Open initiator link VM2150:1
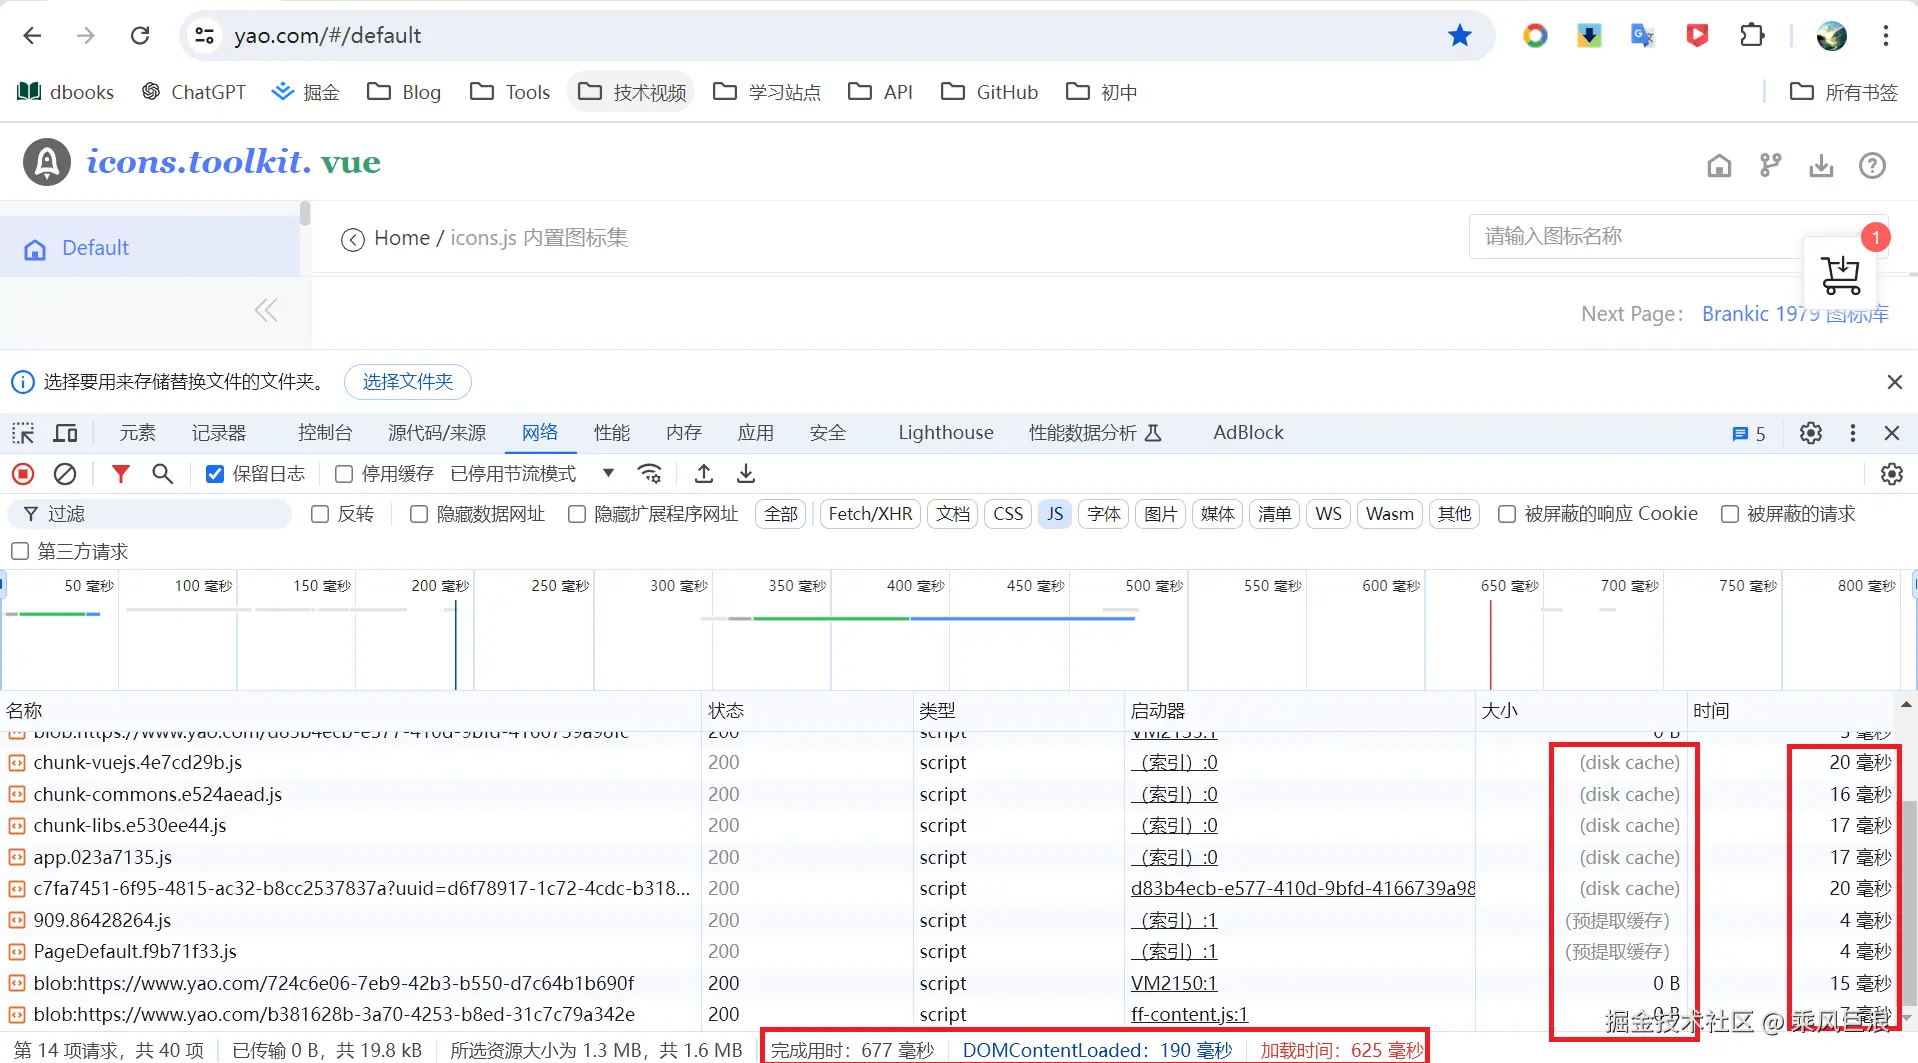 (x=1174, y=983)
